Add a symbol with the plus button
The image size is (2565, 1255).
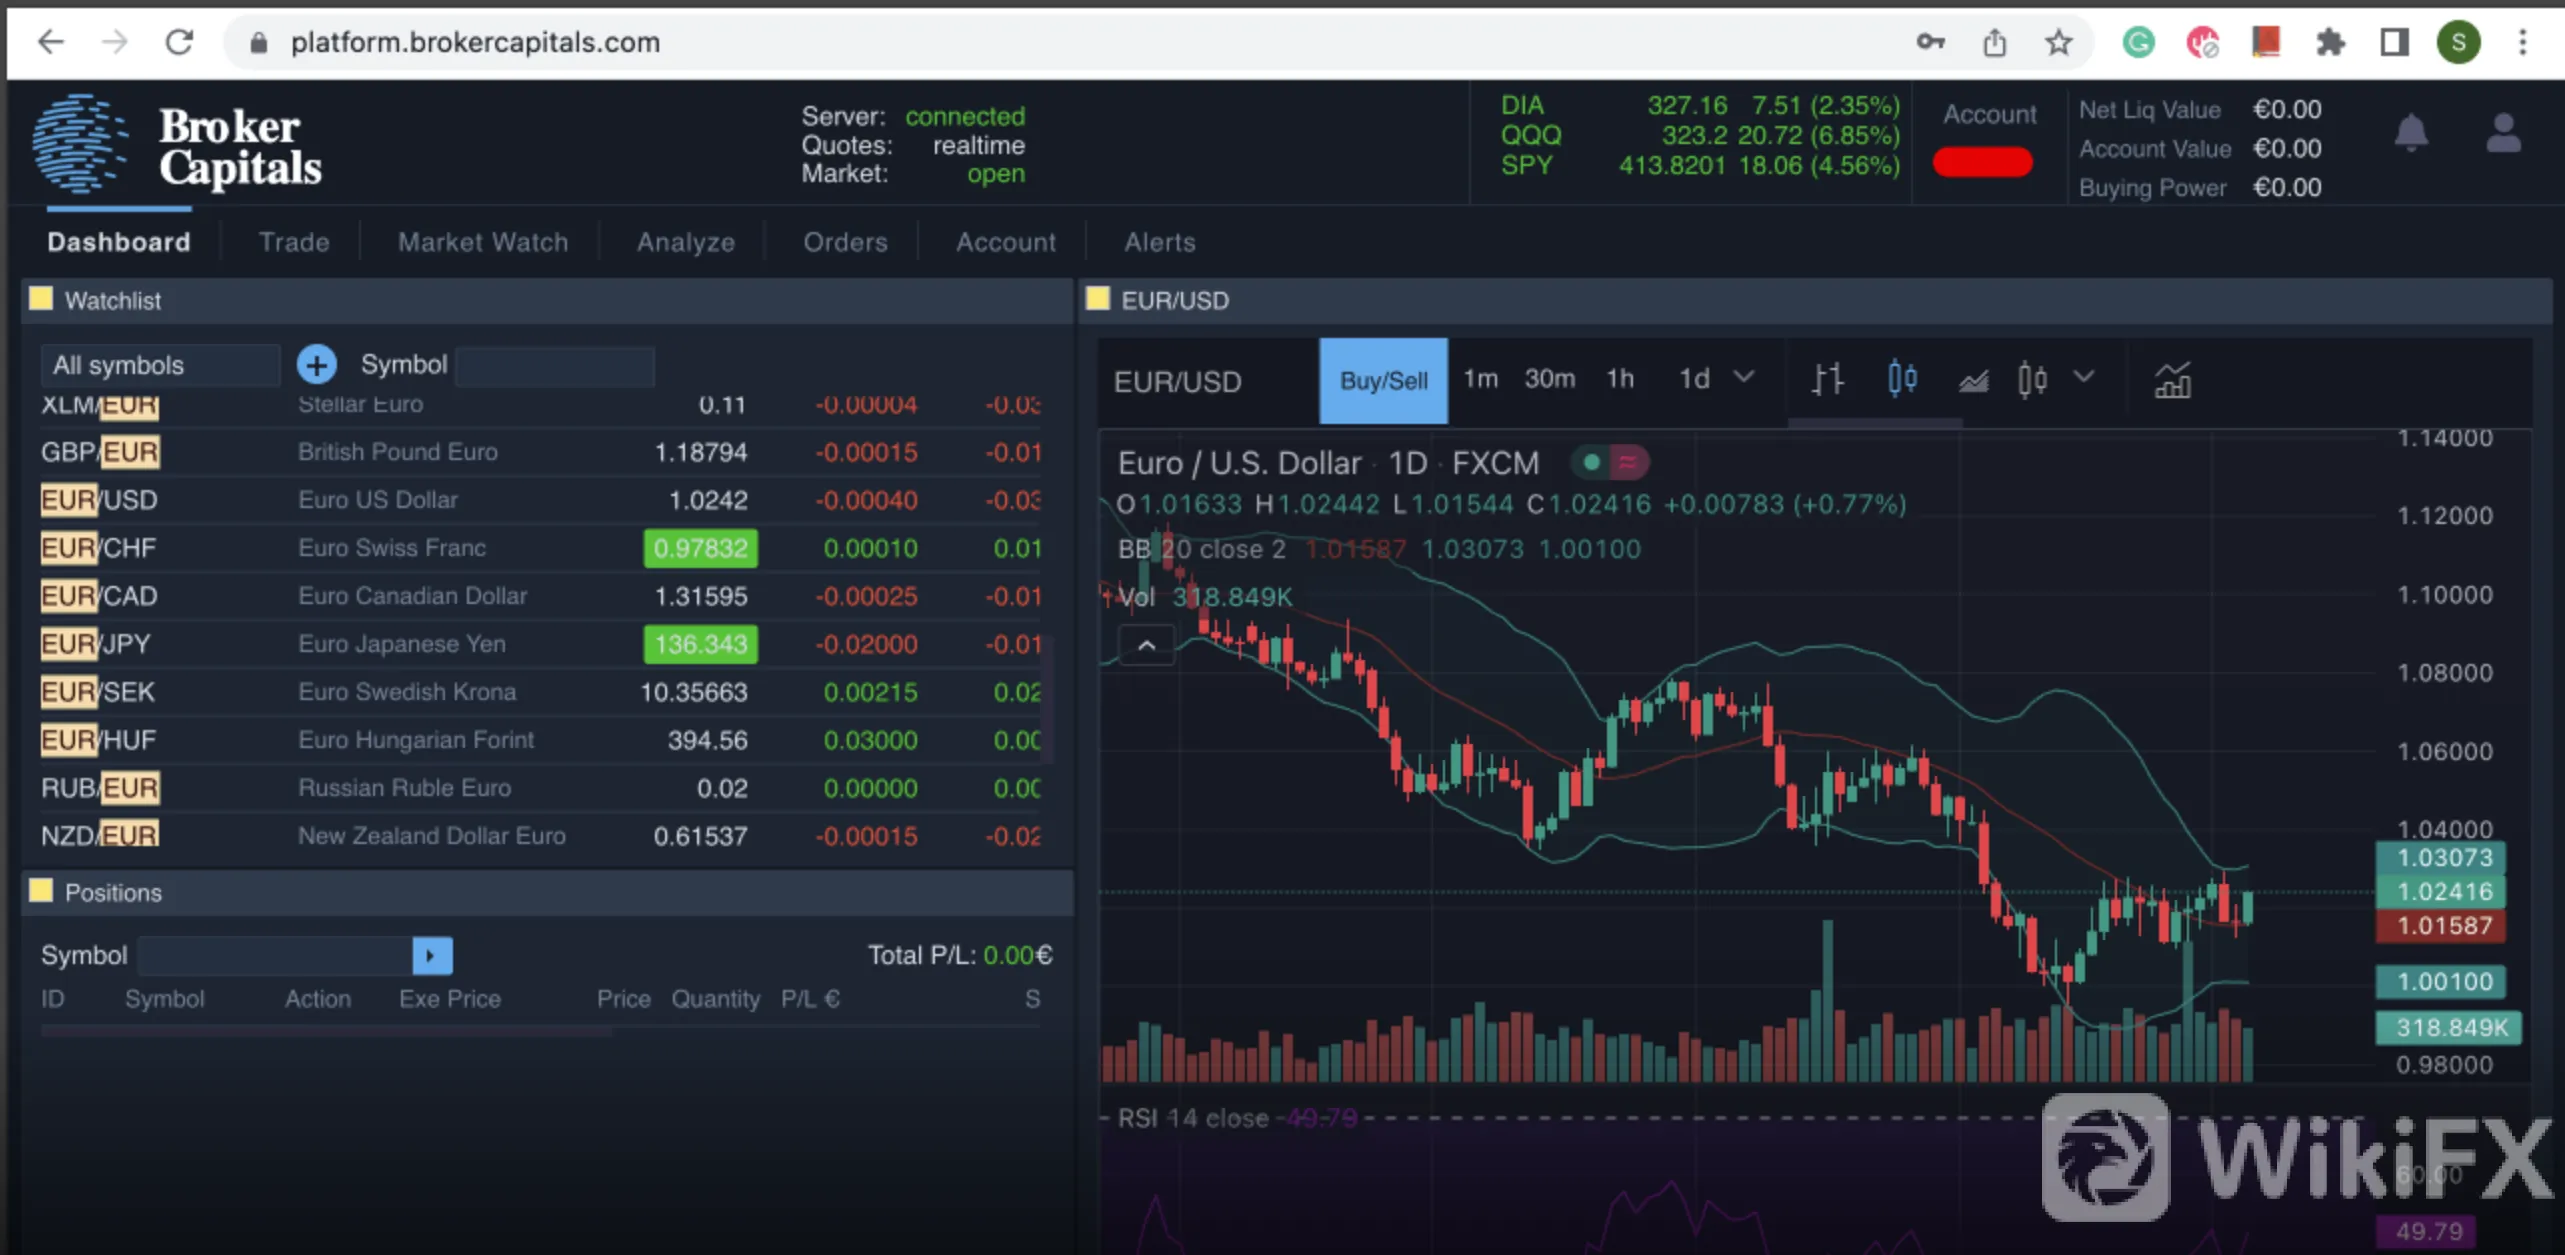(317, 365)
